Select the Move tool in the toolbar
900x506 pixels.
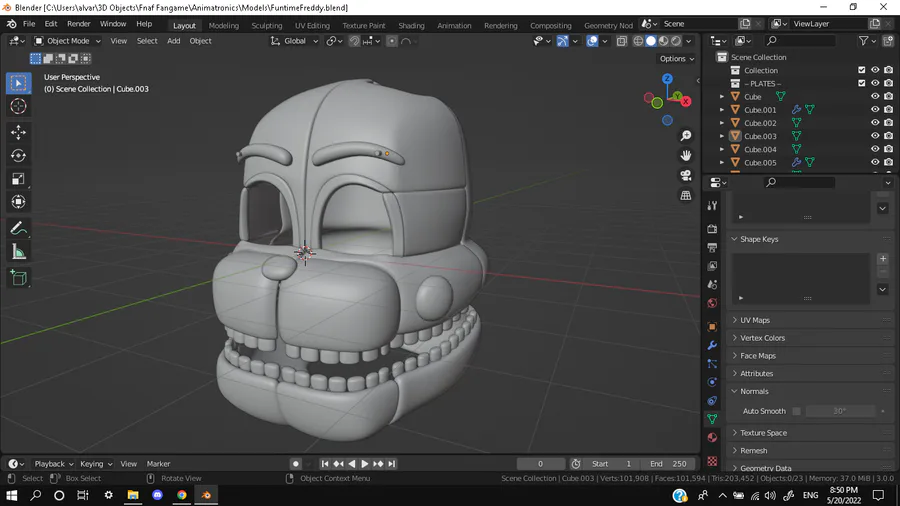[x=18, y=132]
